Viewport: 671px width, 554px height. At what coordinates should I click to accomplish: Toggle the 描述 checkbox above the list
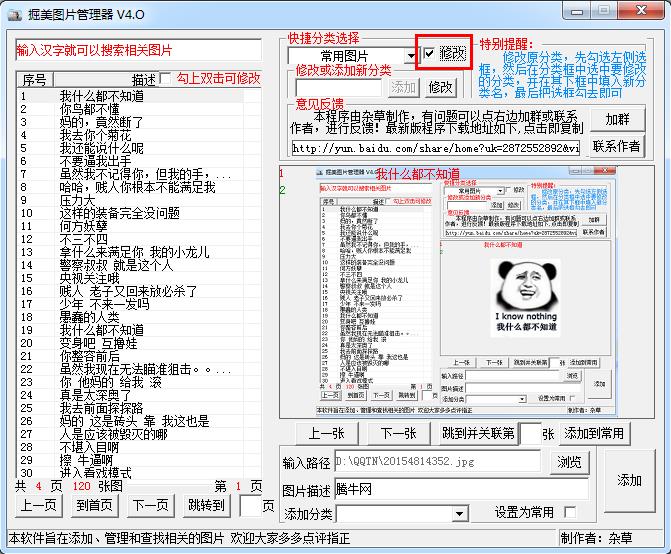tap(165, 79)
